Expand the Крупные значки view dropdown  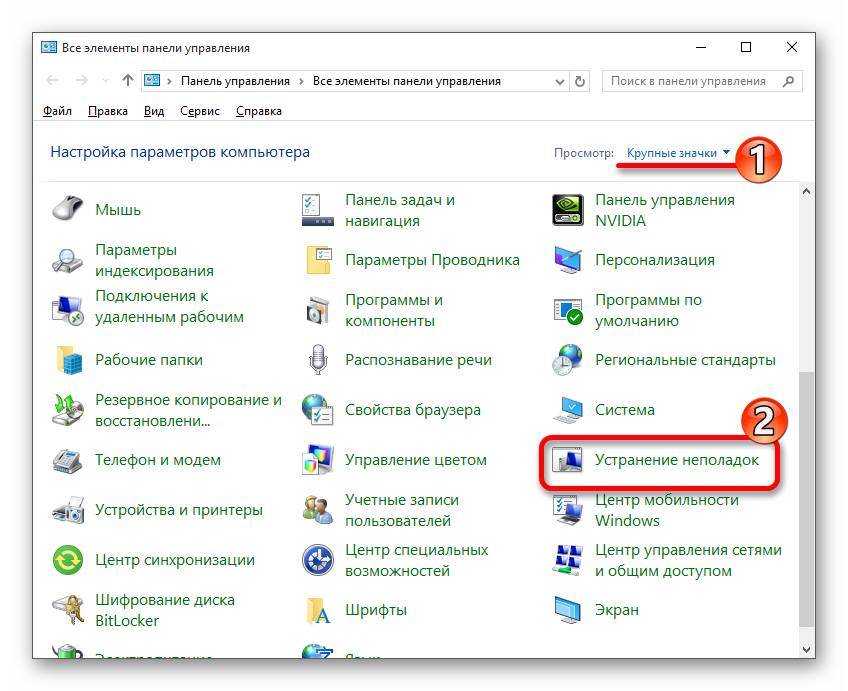pyautogui.click(x=678, y=153)
